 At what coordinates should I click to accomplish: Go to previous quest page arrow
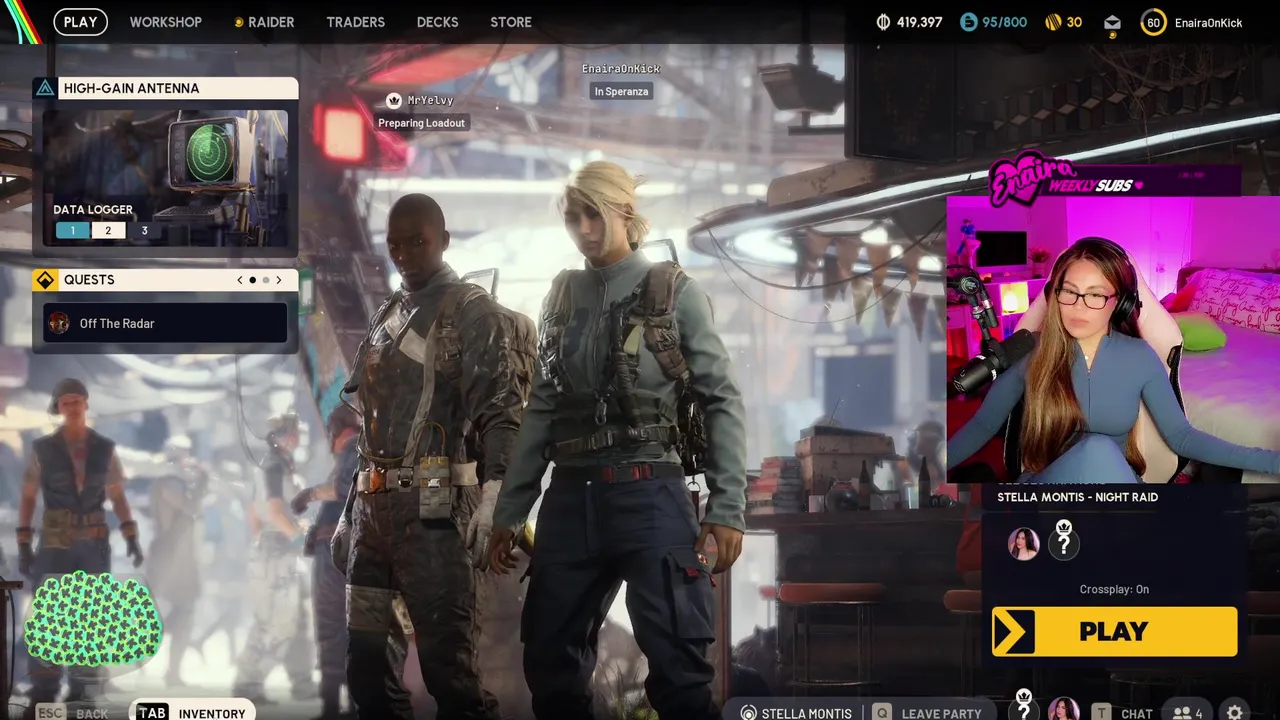coord(240,280)
